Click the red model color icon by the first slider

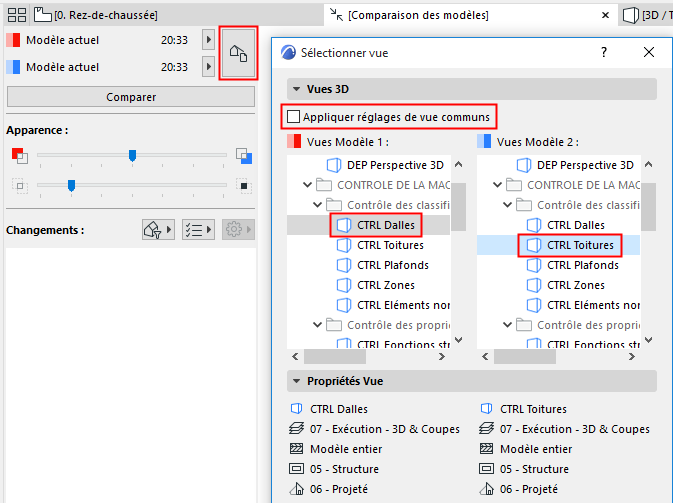[19, 155]
